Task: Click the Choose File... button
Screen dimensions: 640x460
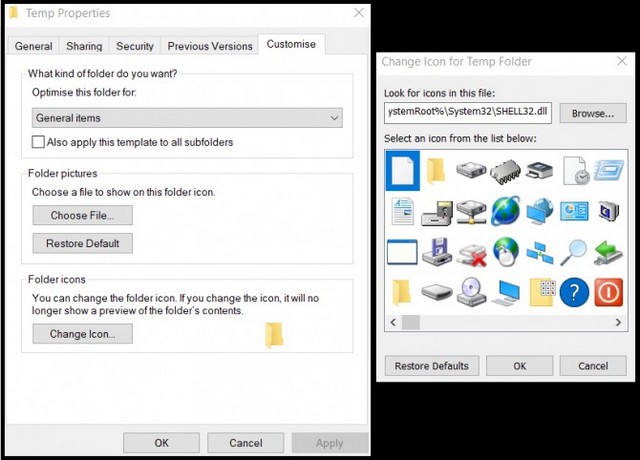Action: pyautogui.click(x=82, y=215)
